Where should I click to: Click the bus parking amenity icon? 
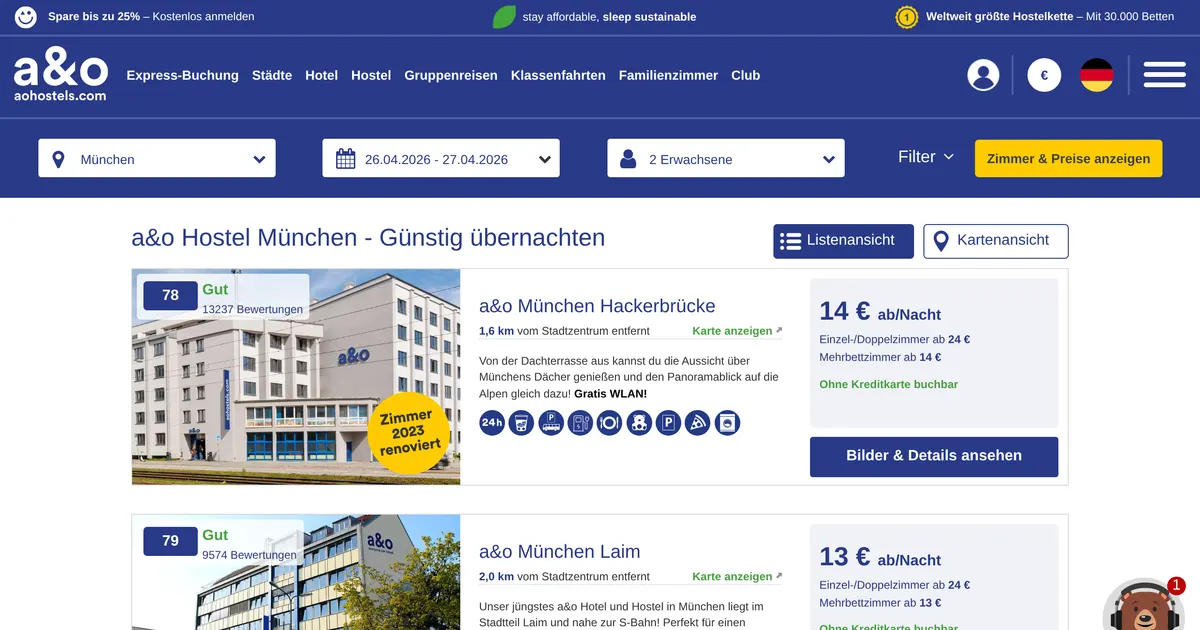point(551,423)
